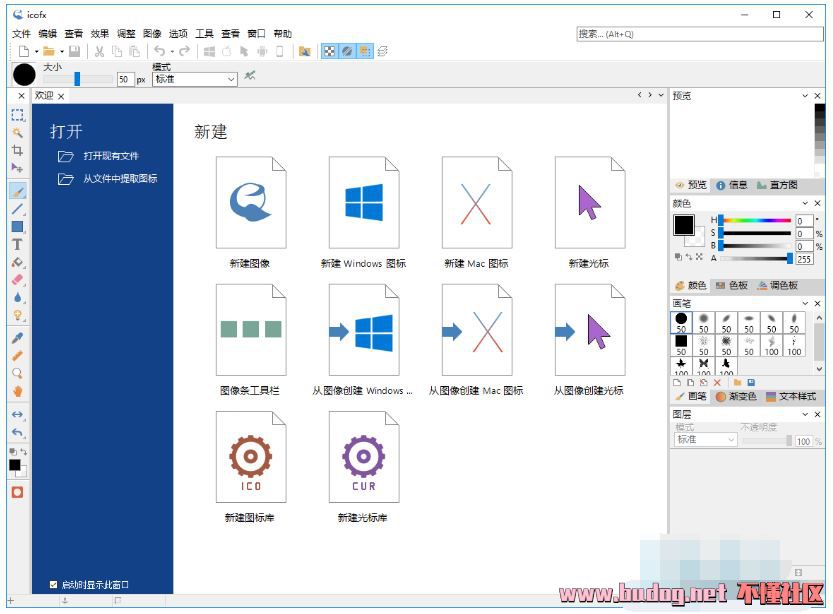Select the eyedropper color picker tool

click(x=18, y=338)
